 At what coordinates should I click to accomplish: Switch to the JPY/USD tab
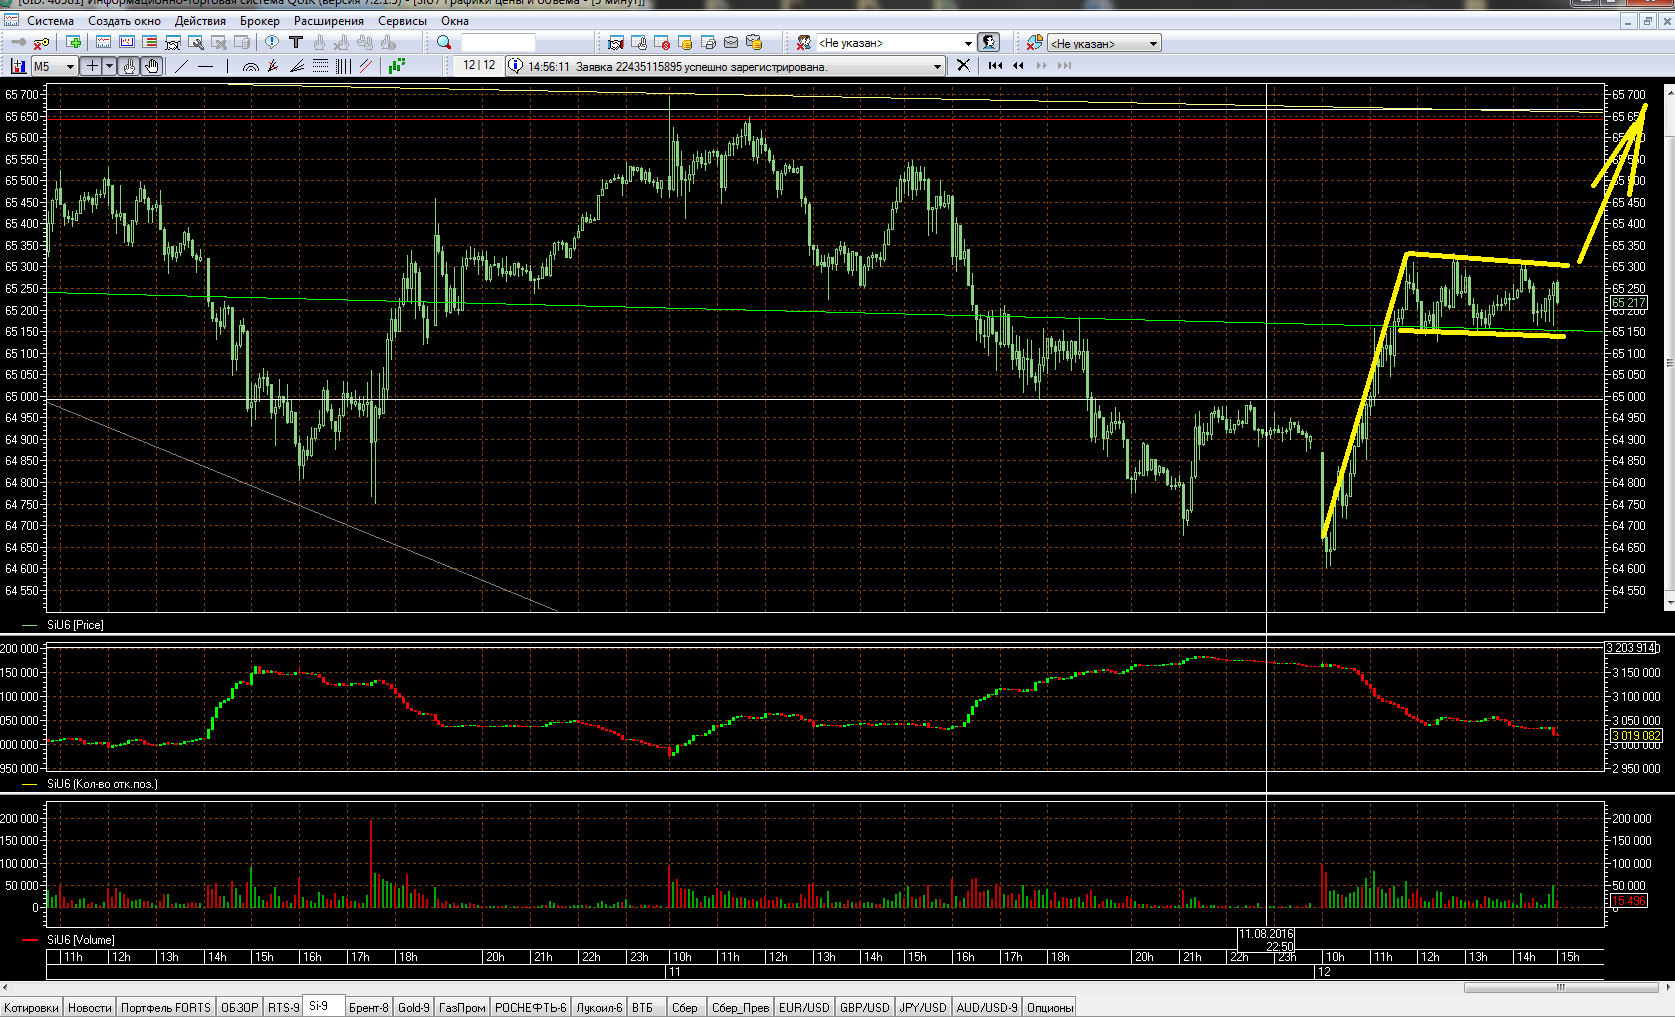click(923, 1007)
